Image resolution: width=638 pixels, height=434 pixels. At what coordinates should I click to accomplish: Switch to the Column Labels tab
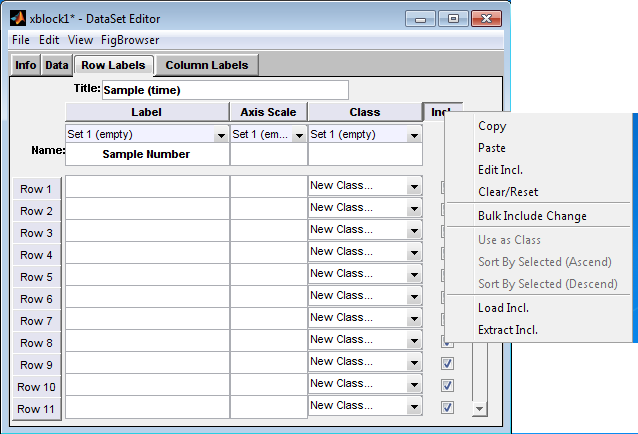pos(207,65)
